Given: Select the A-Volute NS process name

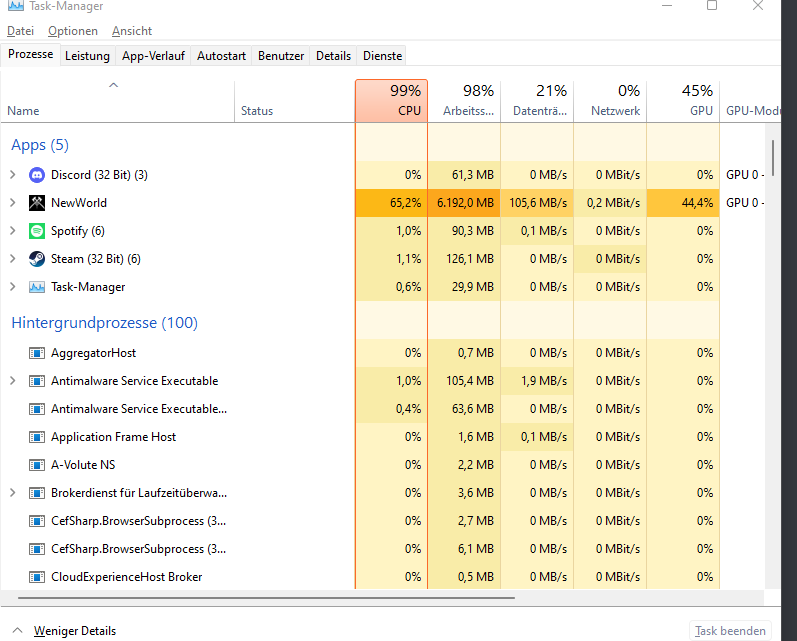Looking at the screenshot, I should point(83,465).
